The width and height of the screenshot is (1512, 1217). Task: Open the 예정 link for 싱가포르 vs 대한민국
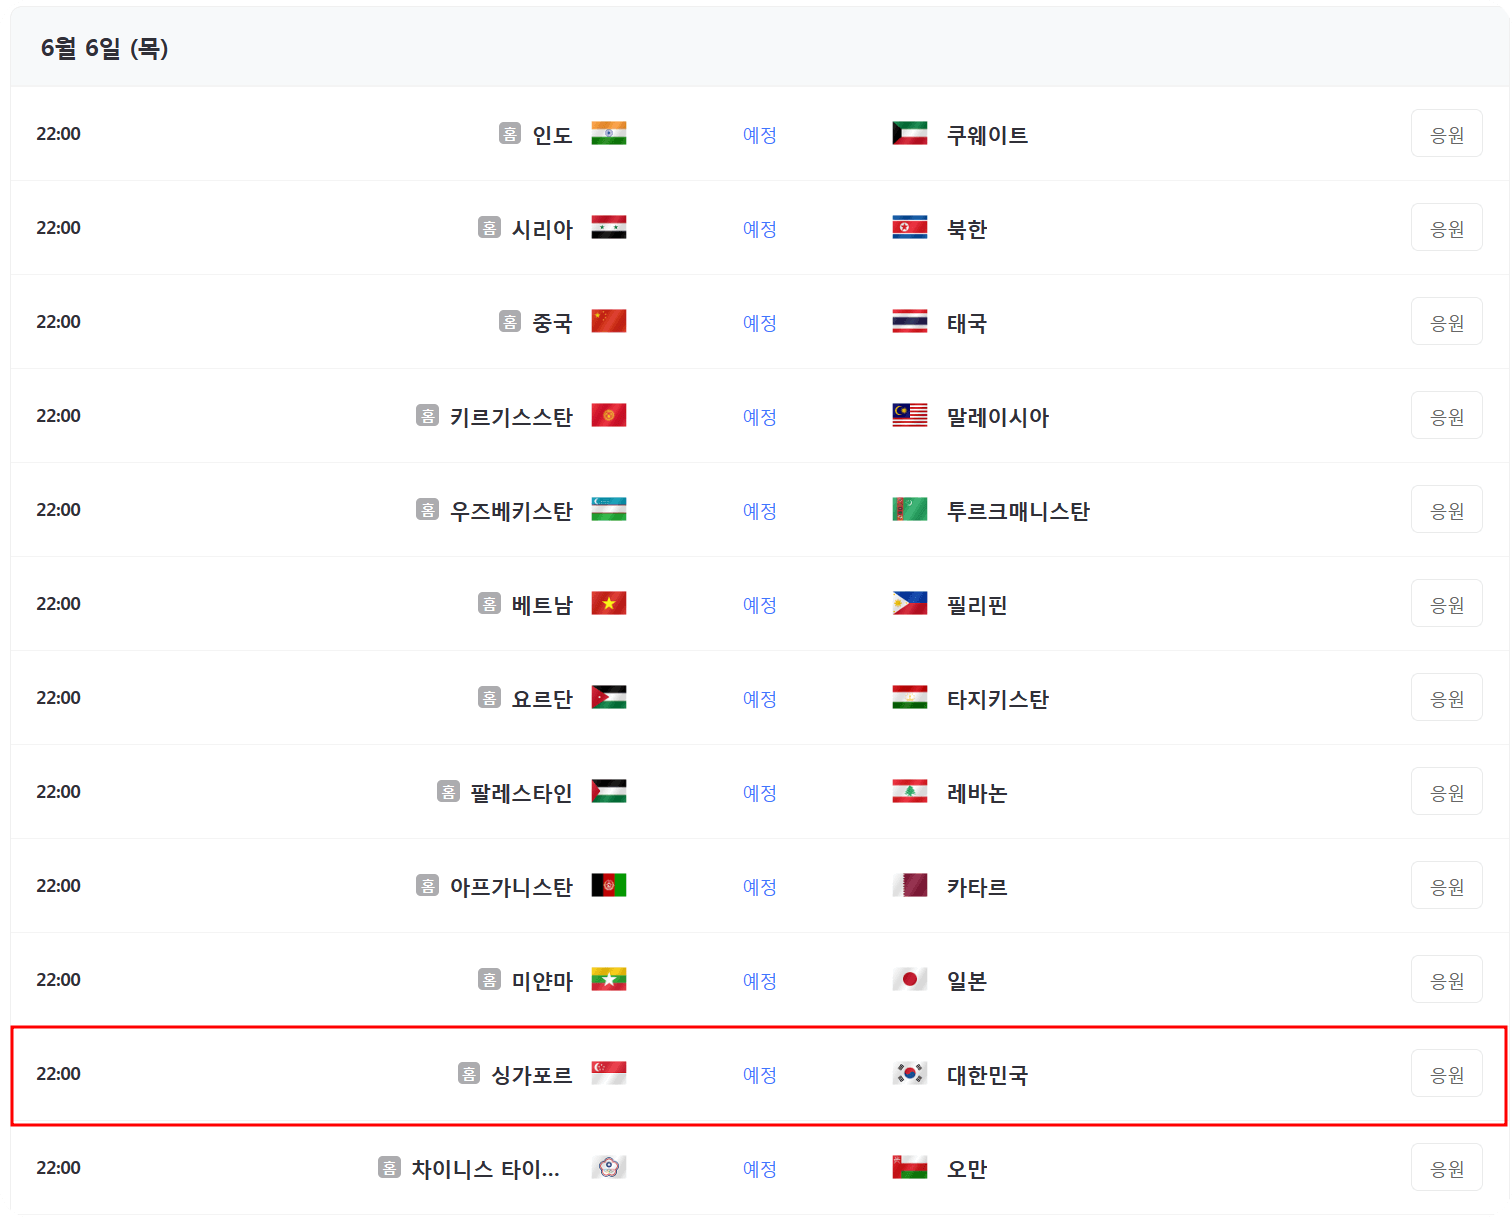click(760, 1073)
